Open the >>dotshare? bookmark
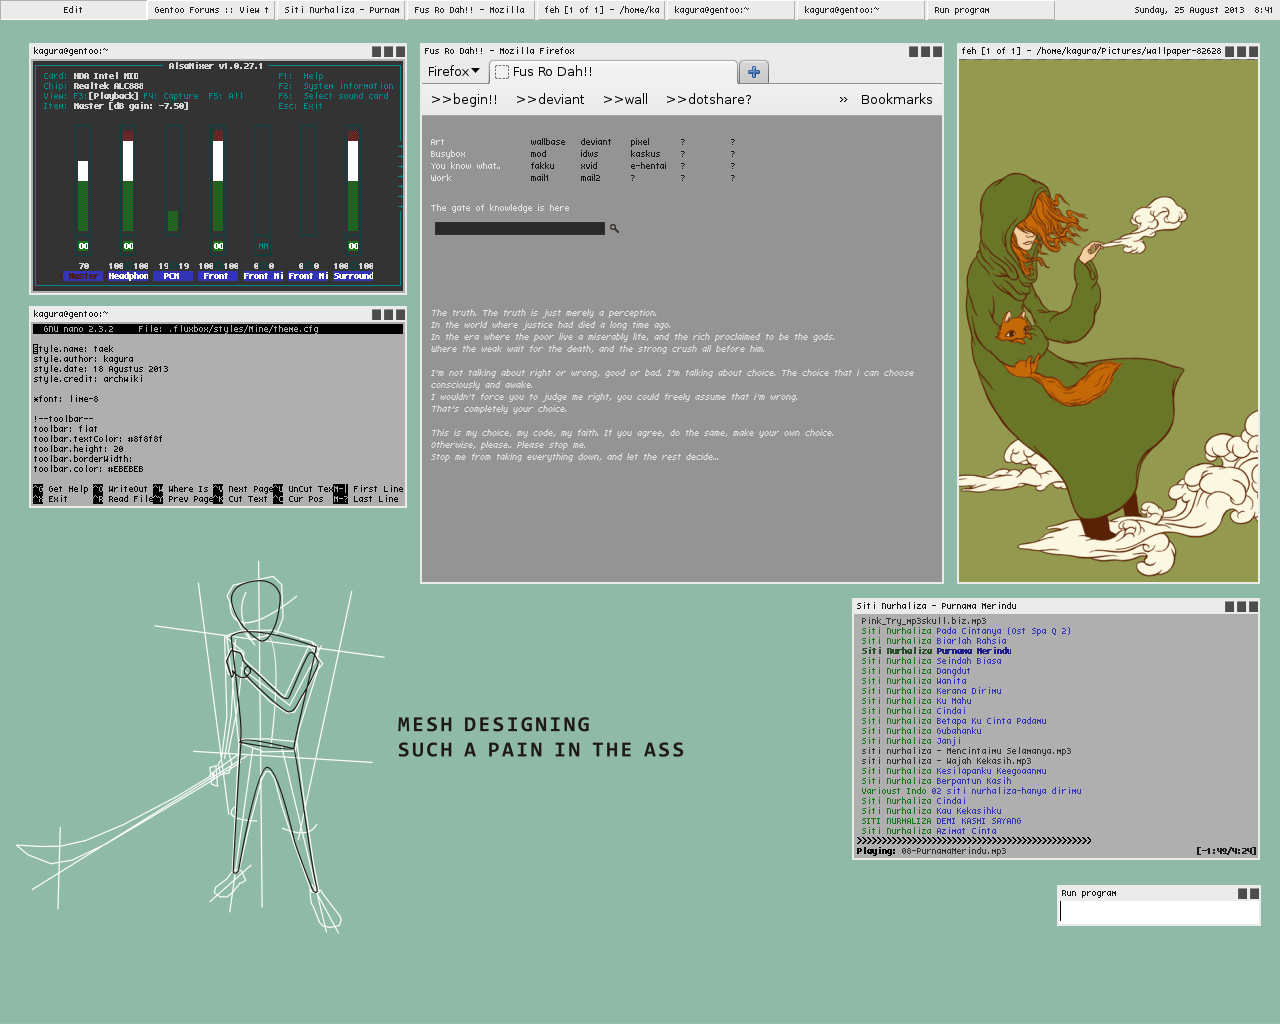 [708, 99]
